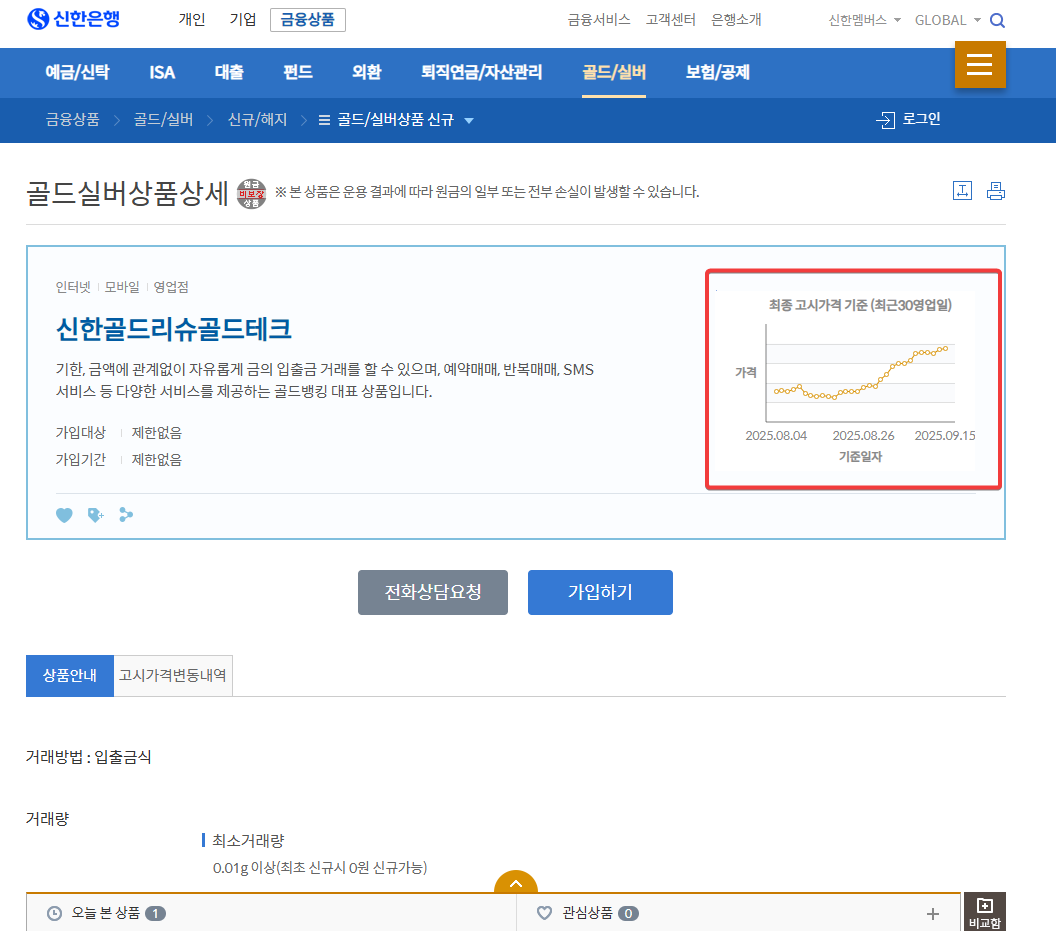Click the plus icon beside 관심상품

pos(933,914)
